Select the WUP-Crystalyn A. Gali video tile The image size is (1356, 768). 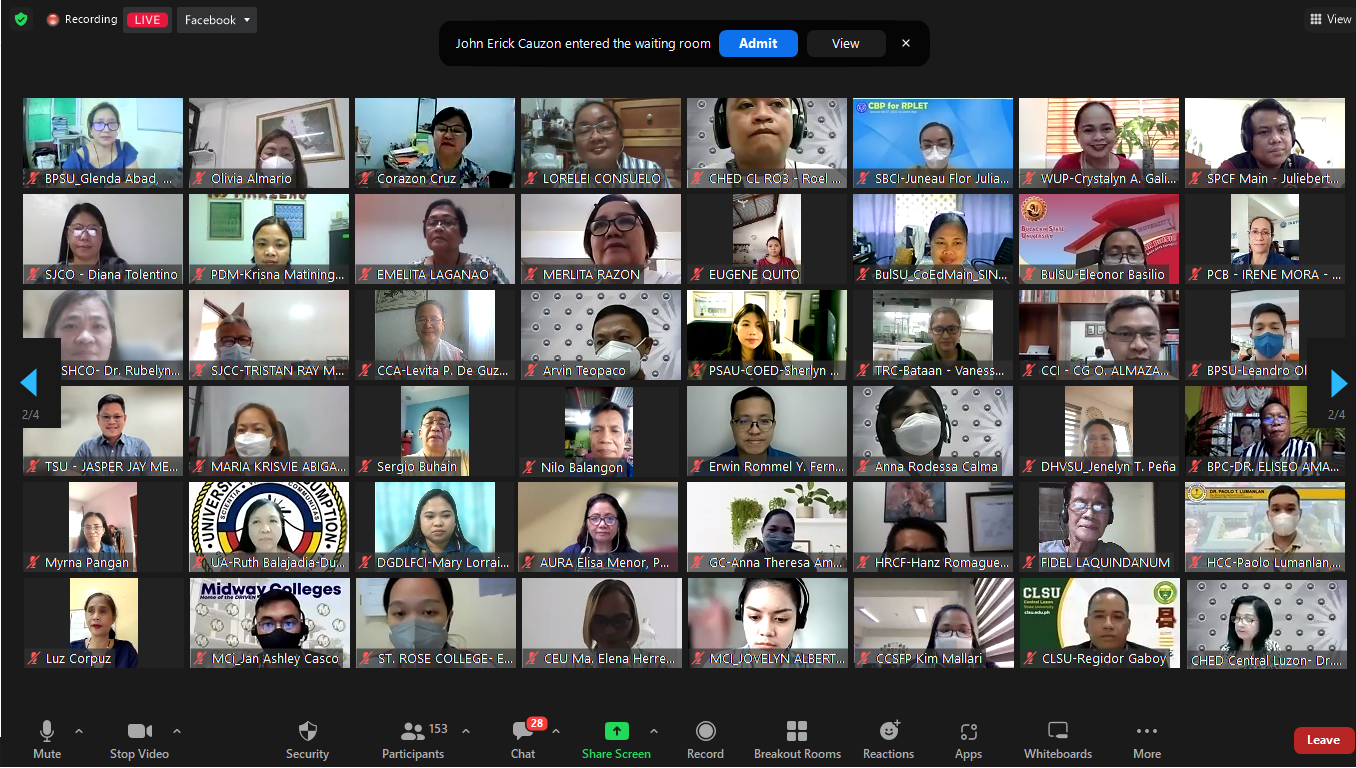[1099, 143]
